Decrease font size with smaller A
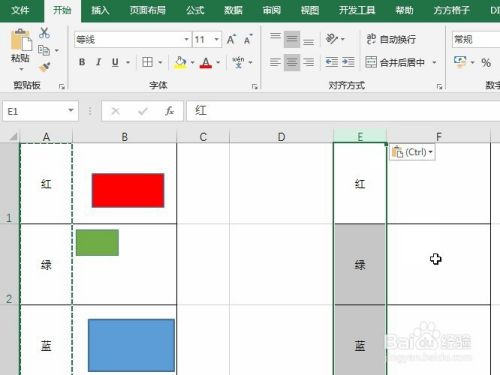This screenshot has height=375, width=500. (248, 40)
